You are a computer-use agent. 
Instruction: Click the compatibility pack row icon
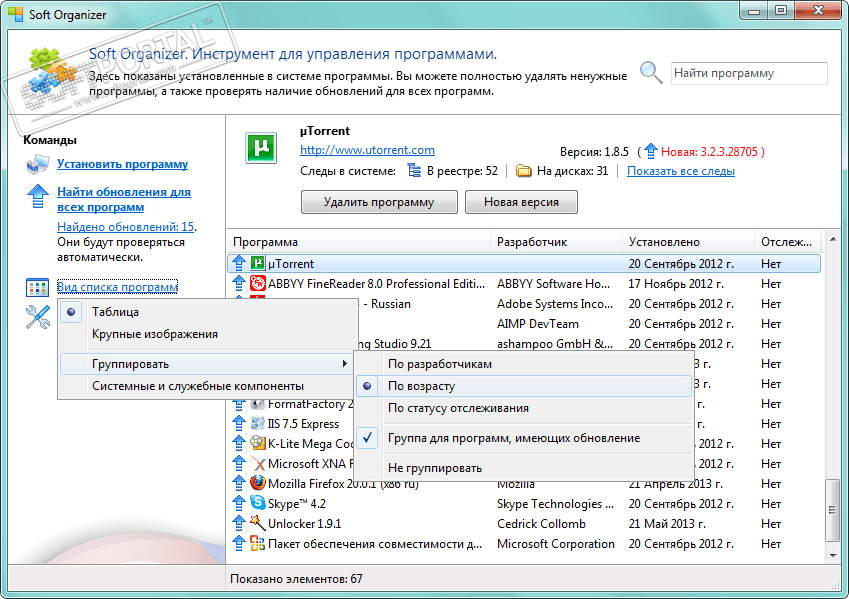[x=258, y=543]
